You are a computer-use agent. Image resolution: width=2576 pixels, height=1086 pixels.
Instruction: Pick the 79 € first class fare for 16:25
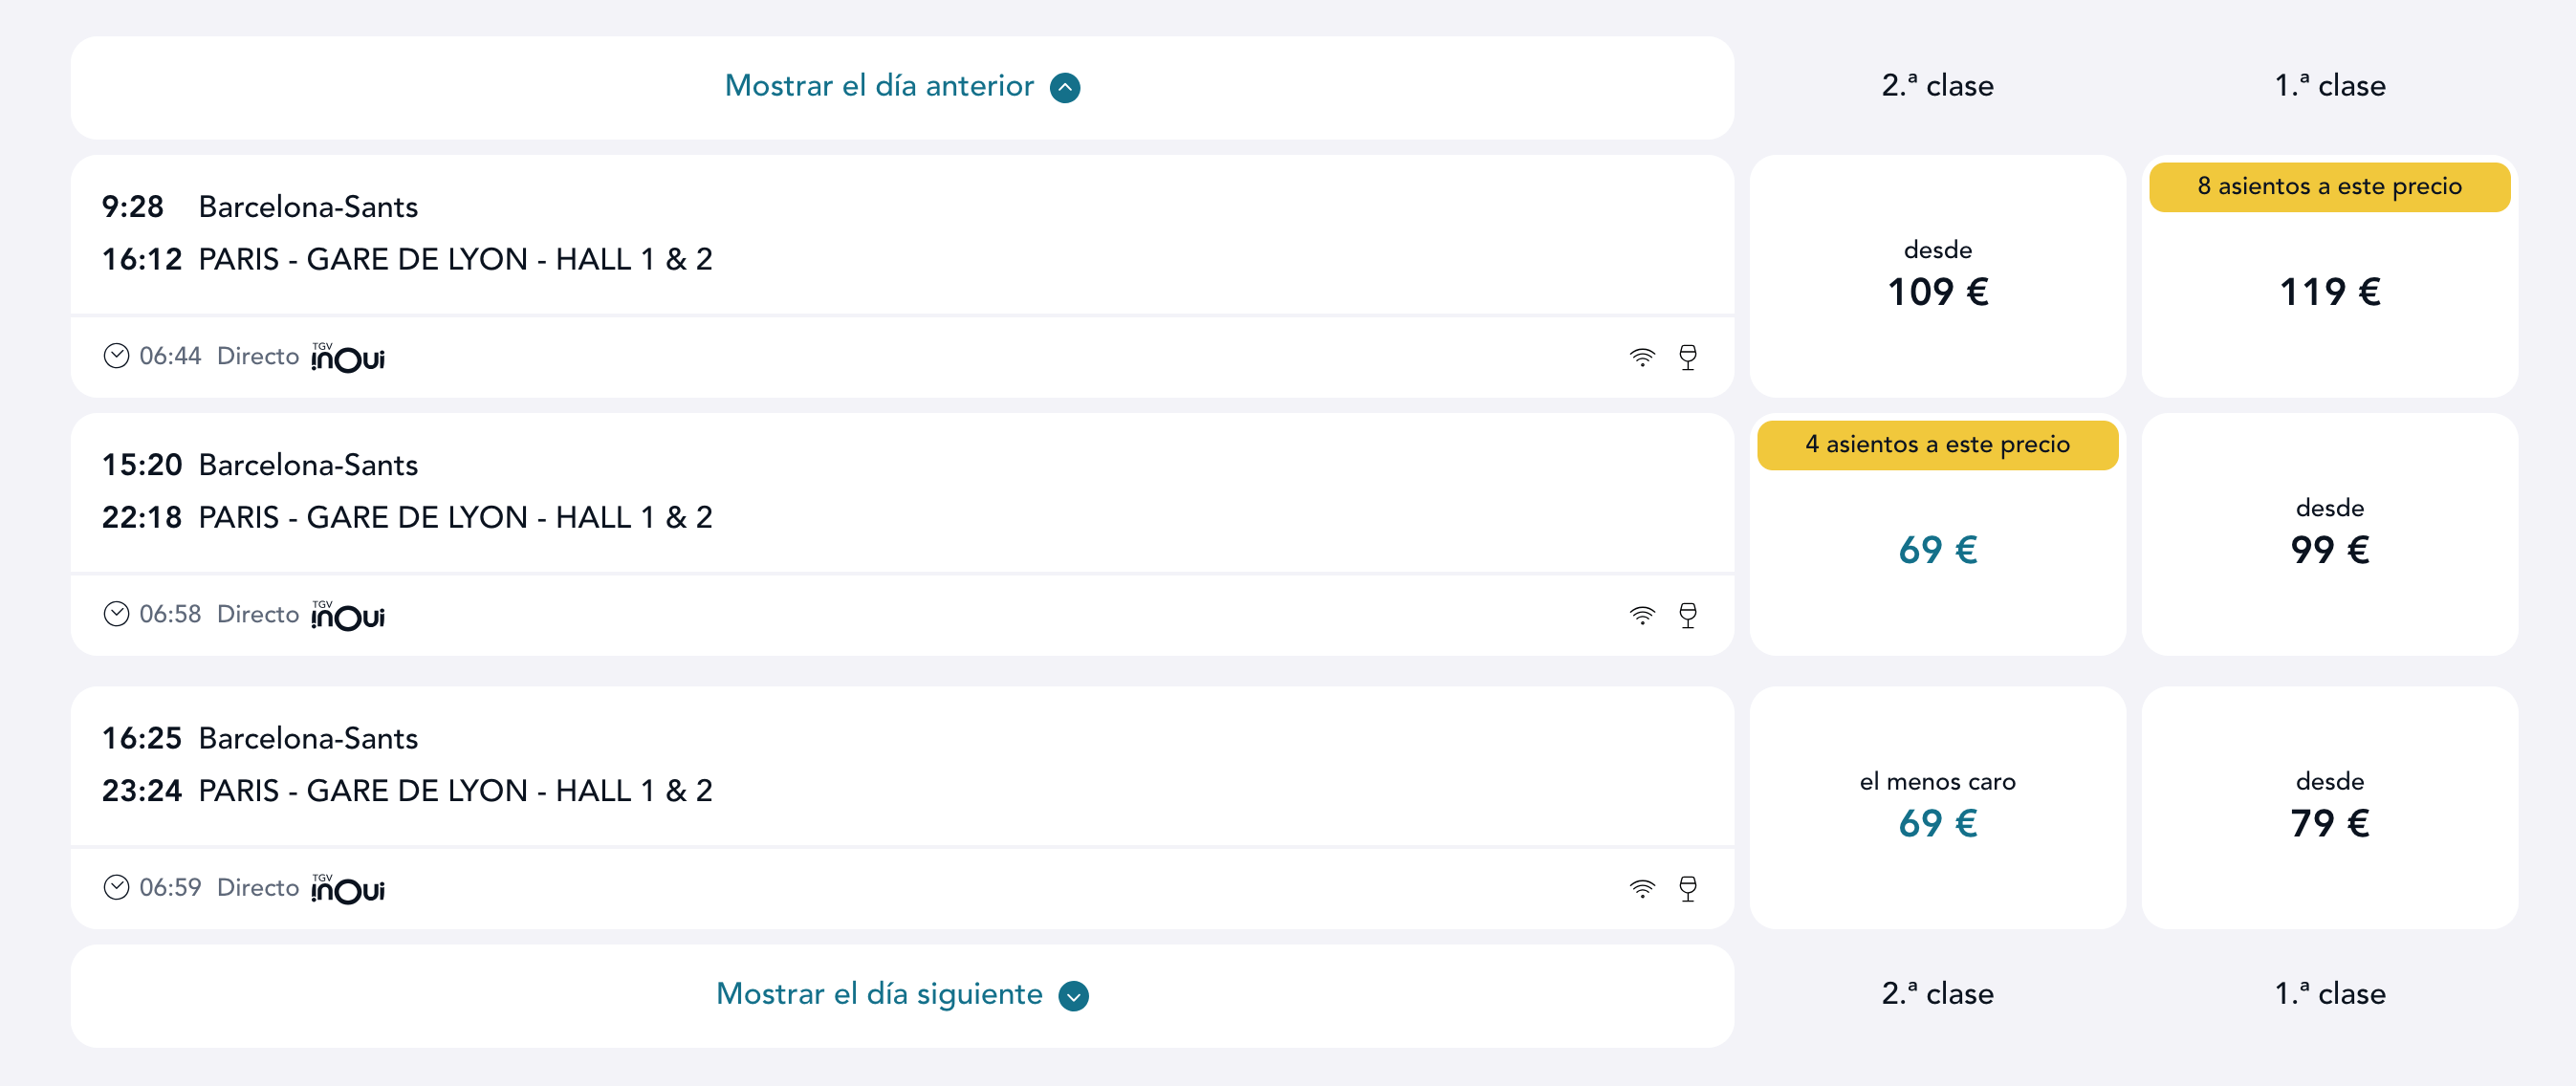coord(2329,808)
